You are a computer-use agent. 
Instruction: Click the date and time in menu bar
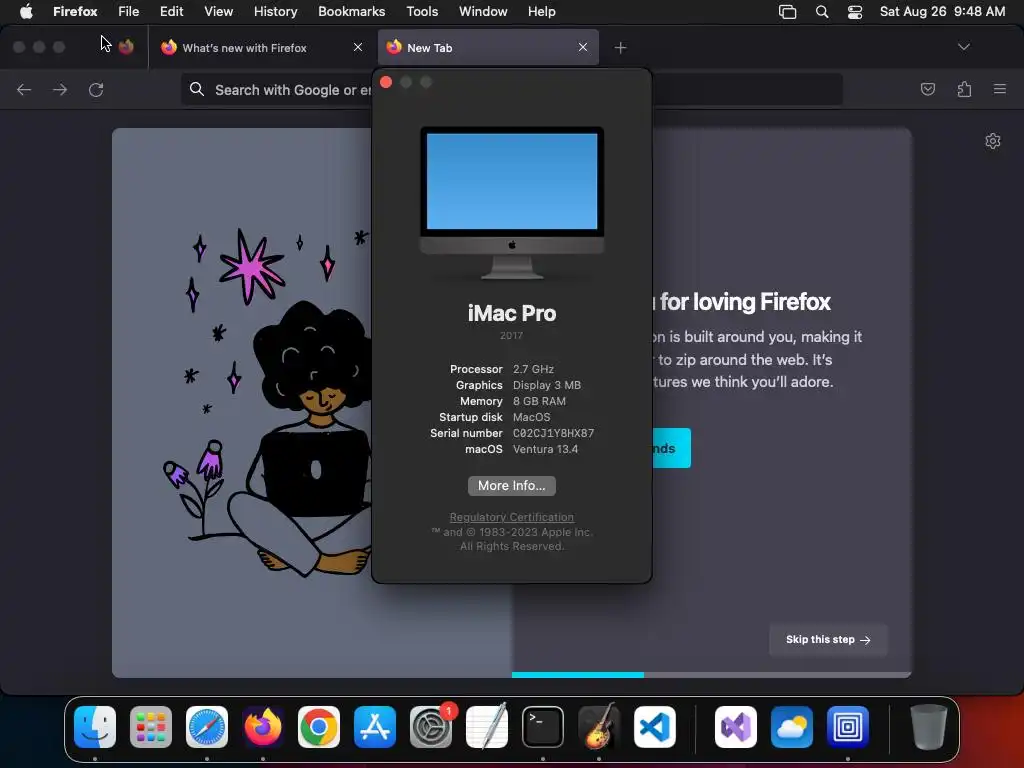[942, 12]
